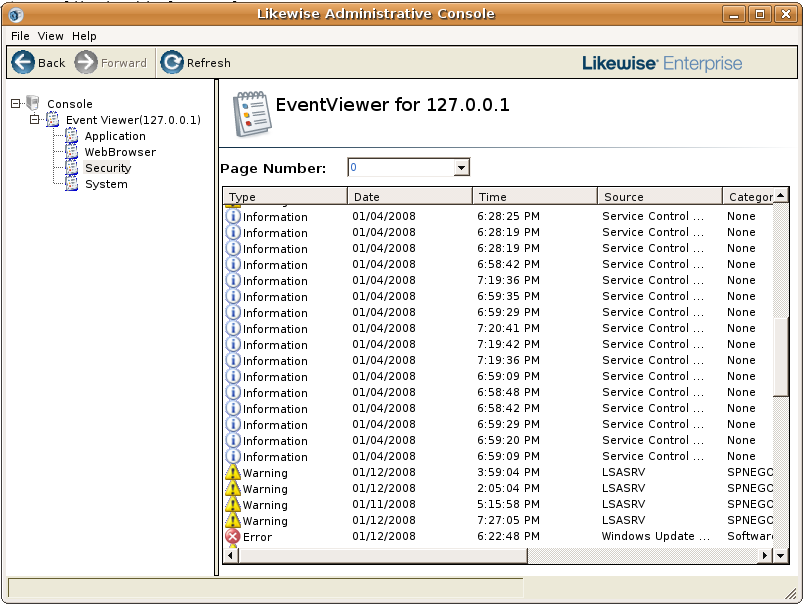Select Event Viewer(127.0.0.1) tree label
Screen dimensions: 803x605
tap(133, 120)
